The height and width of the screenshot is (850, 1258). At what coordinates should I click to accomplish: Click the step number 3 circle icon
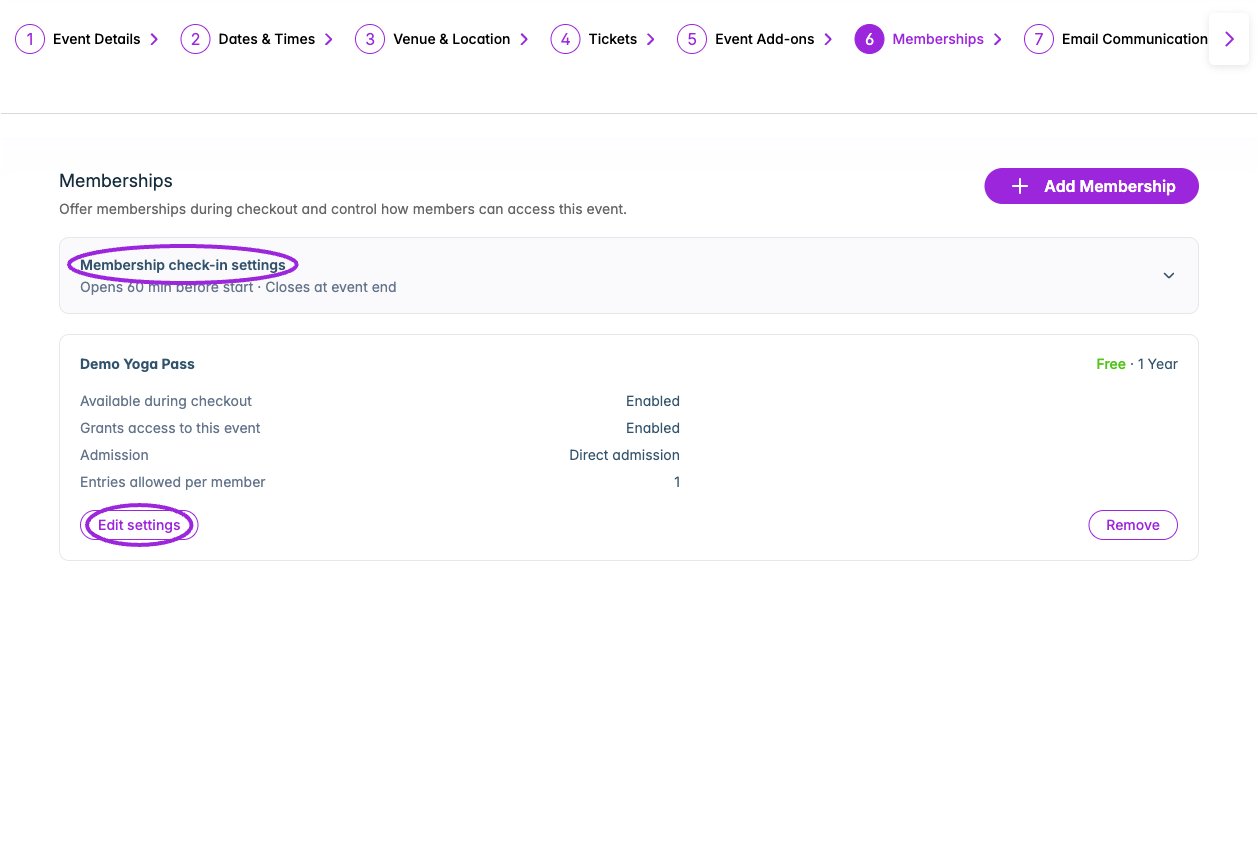pyautogui.click(x=370, y=39)
